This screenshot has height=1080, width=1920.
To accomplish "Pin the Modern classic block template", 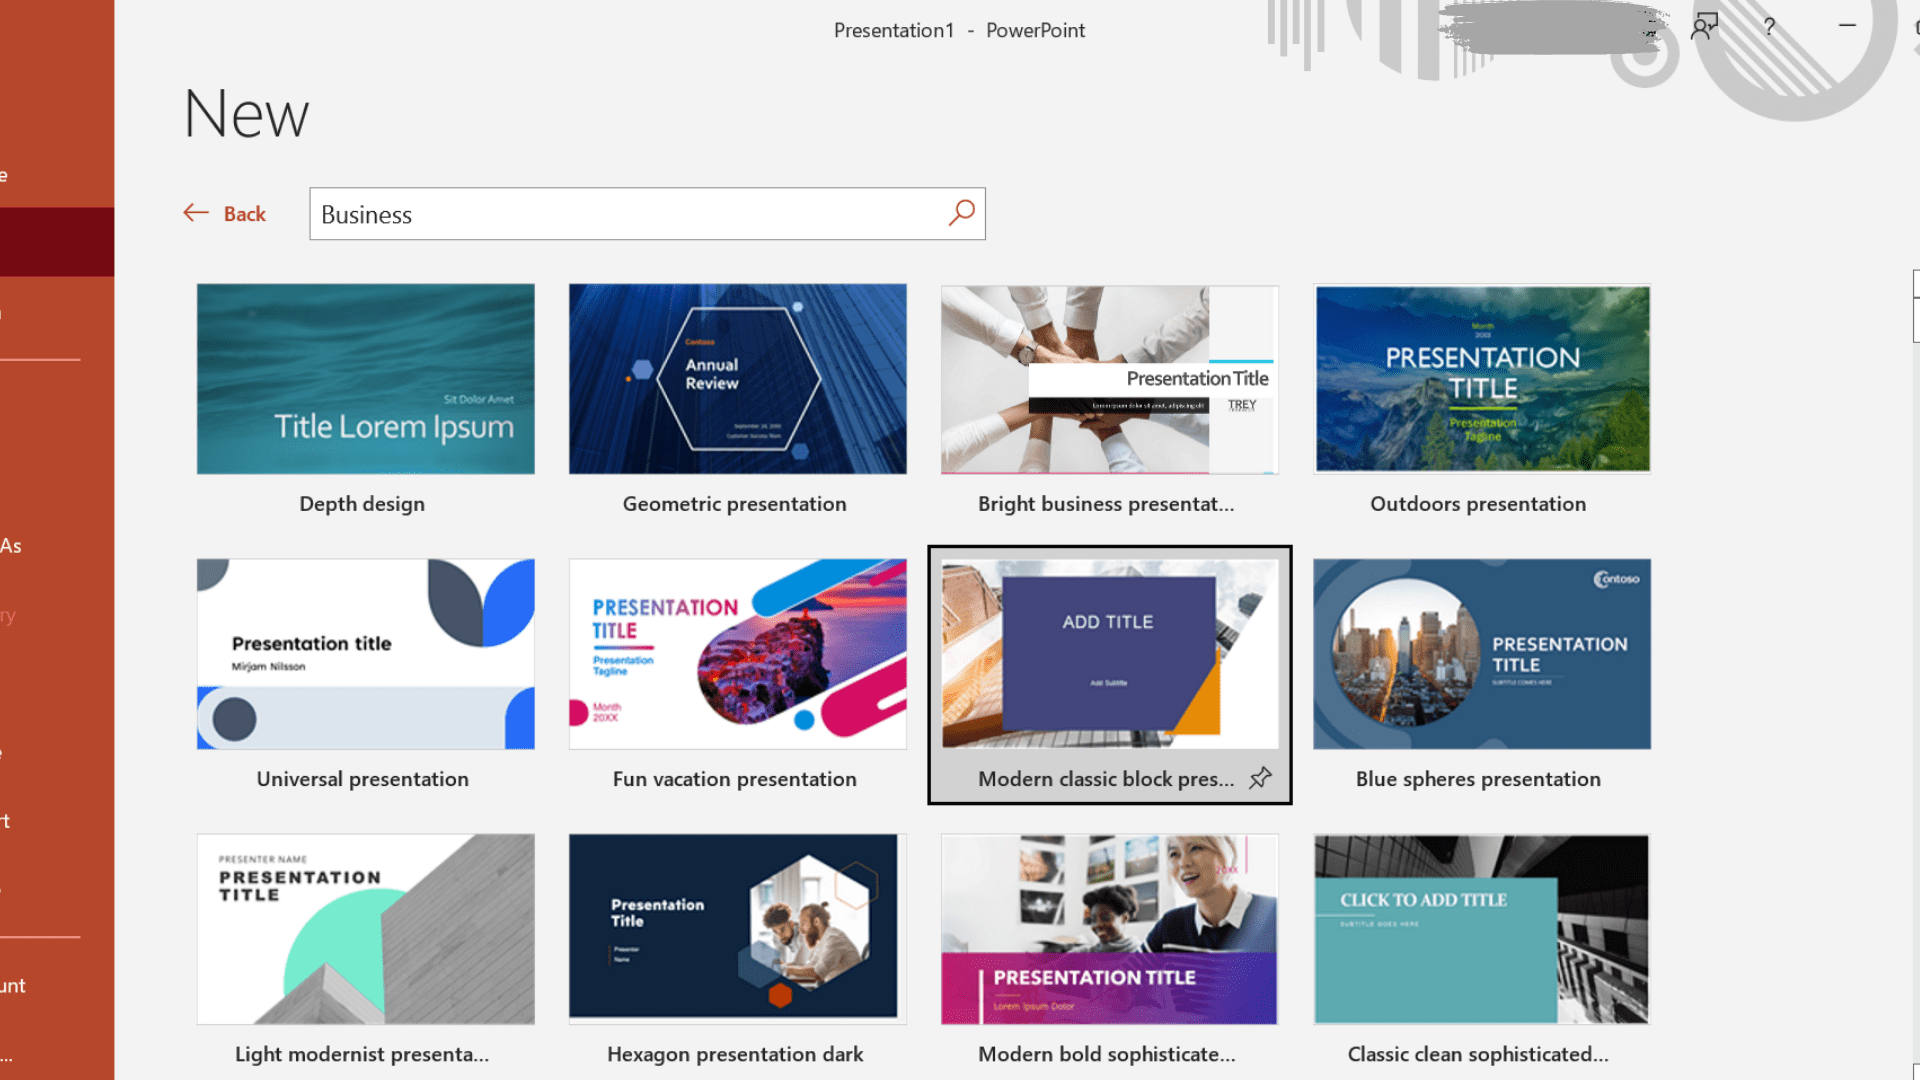I will [1260, 778].
